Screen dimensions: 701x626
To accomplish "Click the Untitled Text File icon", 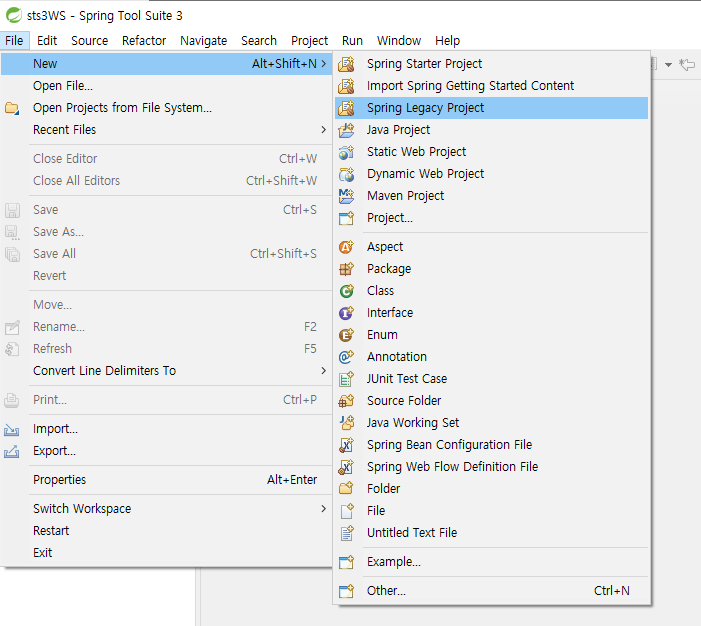I will pos(346,533).
